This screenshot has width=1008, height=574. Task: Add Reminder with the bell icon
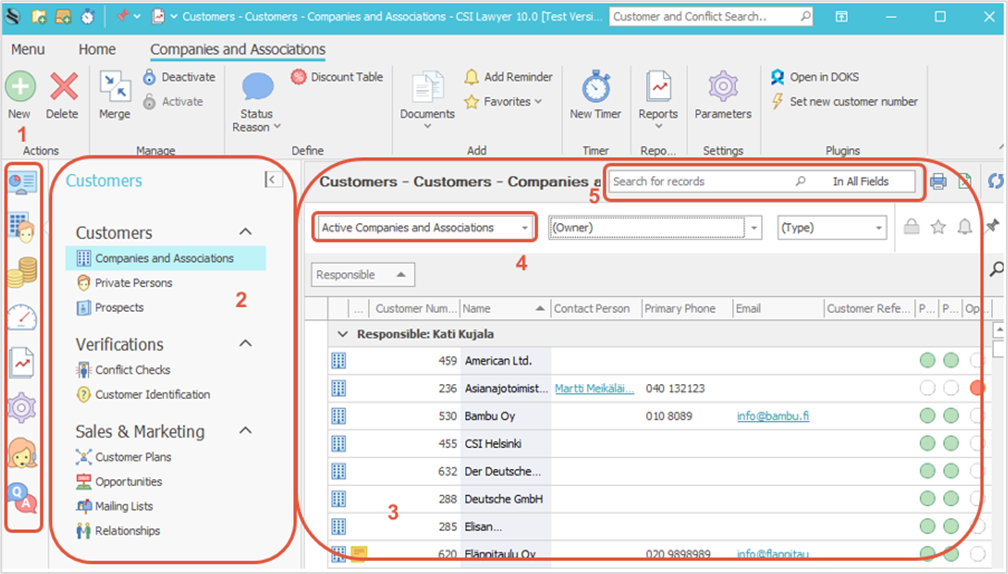(x=472, y=77)
